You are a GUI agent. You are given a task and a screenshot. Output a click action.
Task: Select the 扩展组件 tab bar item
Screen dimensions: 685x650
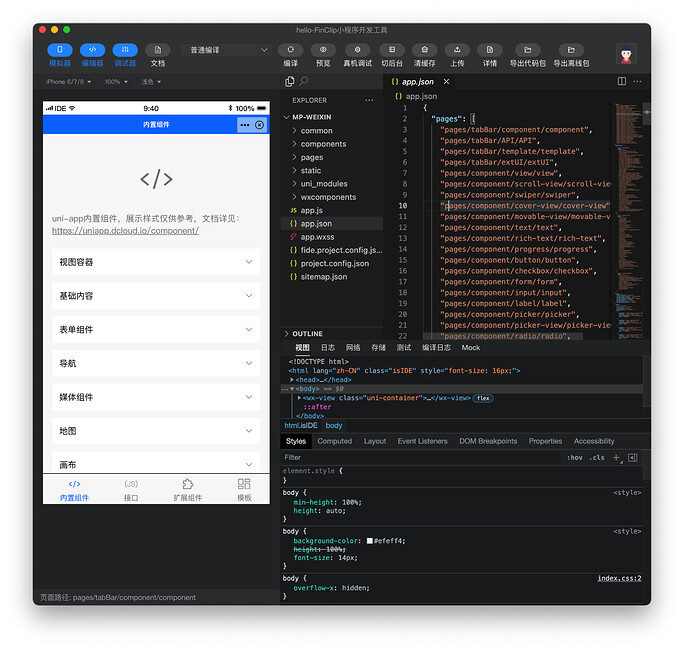(x=188, y=490)
